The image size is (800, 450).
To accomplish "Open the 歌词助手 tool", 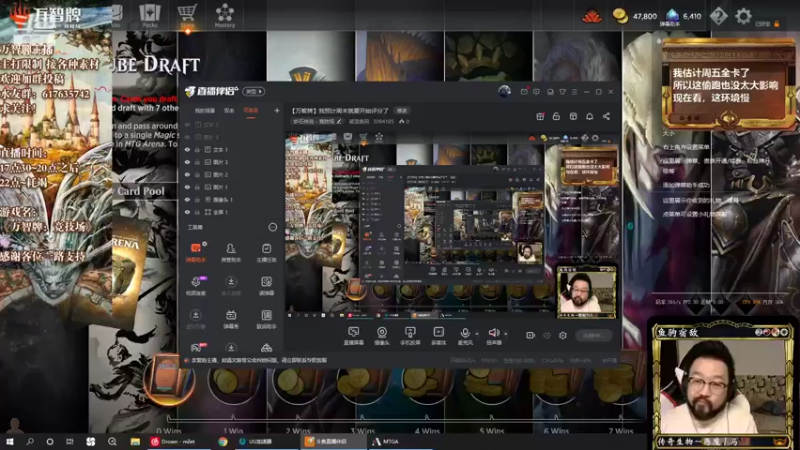I will point(266,319).
